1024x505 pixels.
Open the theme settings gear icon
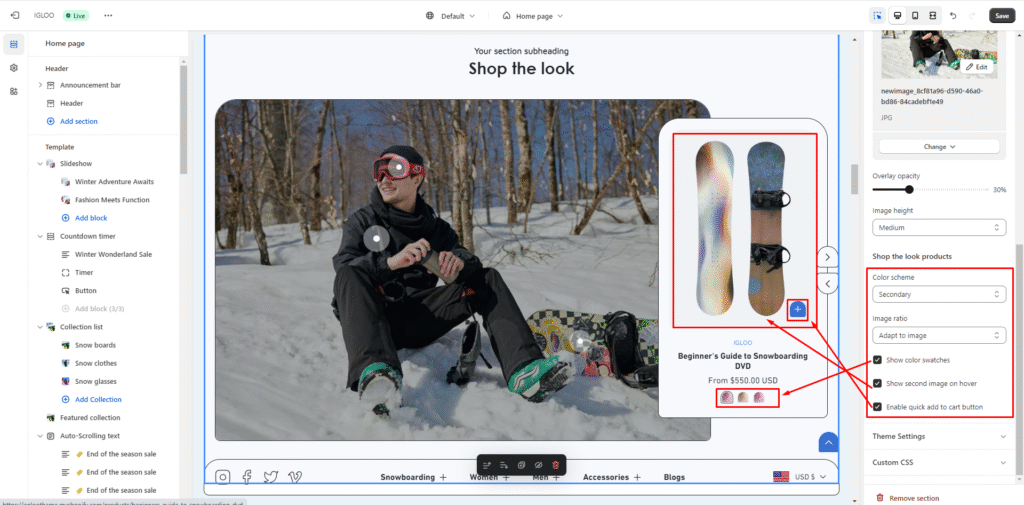coord(14,68)
